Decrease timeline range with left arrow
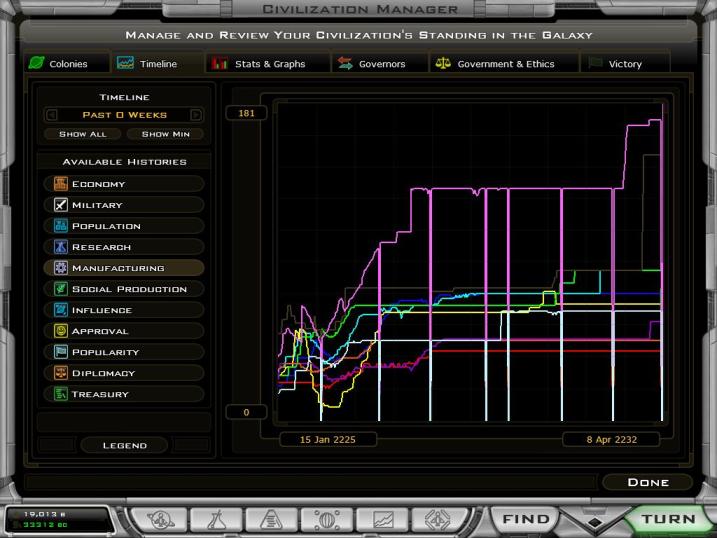 [x=50, y=115]
